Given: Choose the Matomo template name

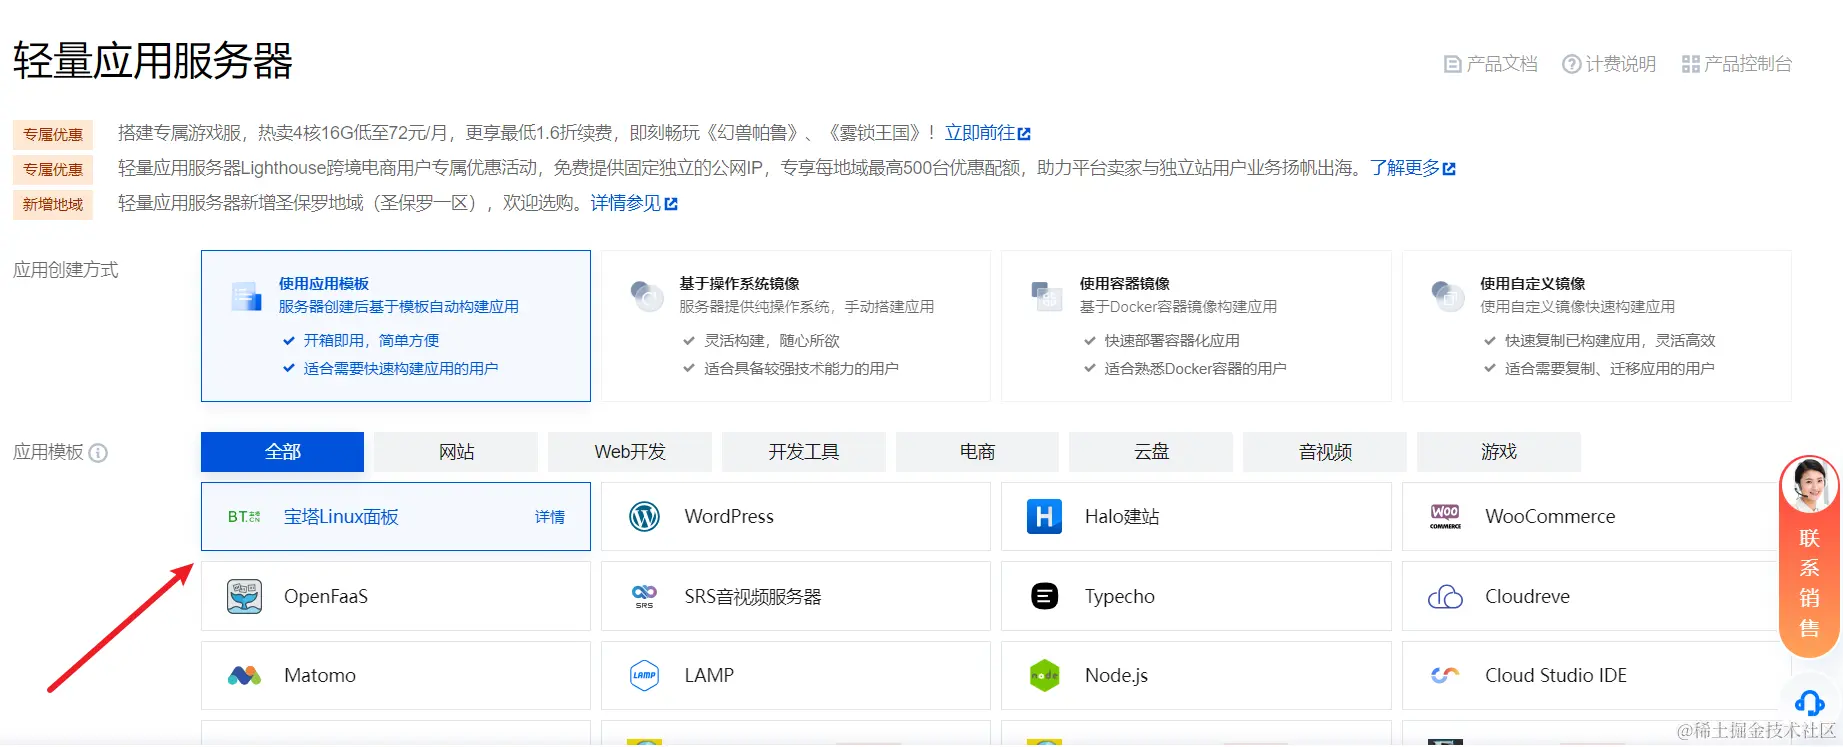Looking at the screenshot, I should point(320,676).
